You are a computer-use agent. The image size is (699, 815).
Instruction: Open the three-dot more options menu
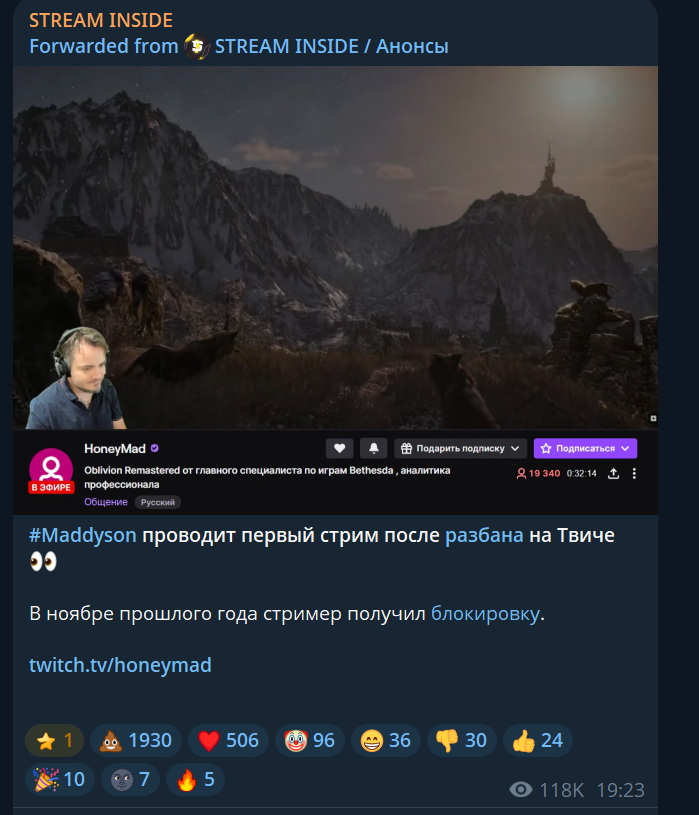(x=634, y=474)
